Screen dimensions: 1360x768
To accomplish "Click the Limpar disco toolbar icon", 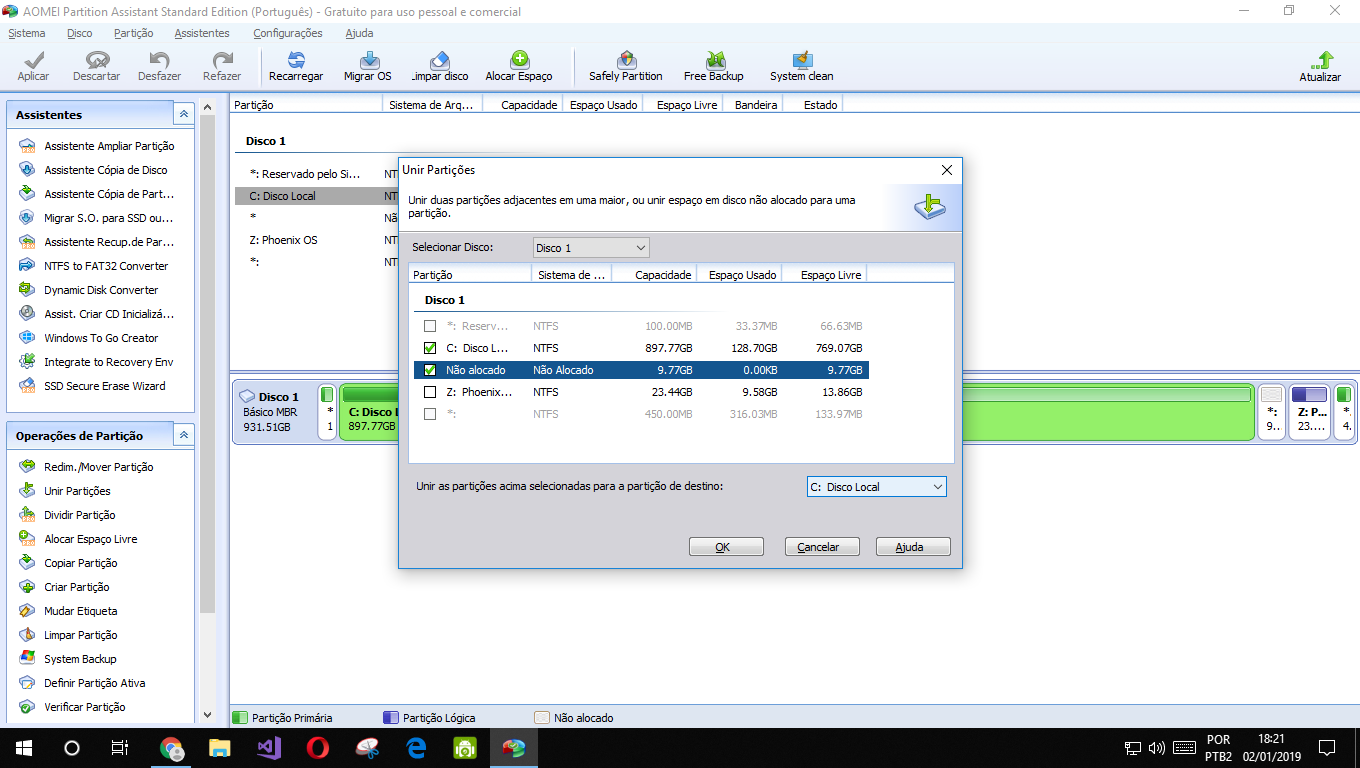I will (440, 67).
